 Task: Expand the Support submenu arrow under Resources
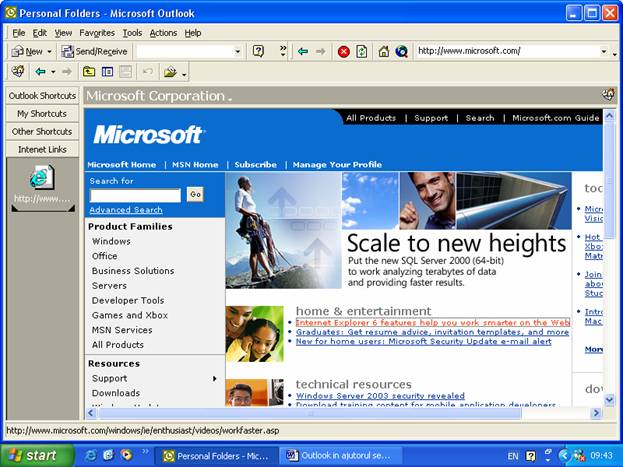tap(215, 378)
